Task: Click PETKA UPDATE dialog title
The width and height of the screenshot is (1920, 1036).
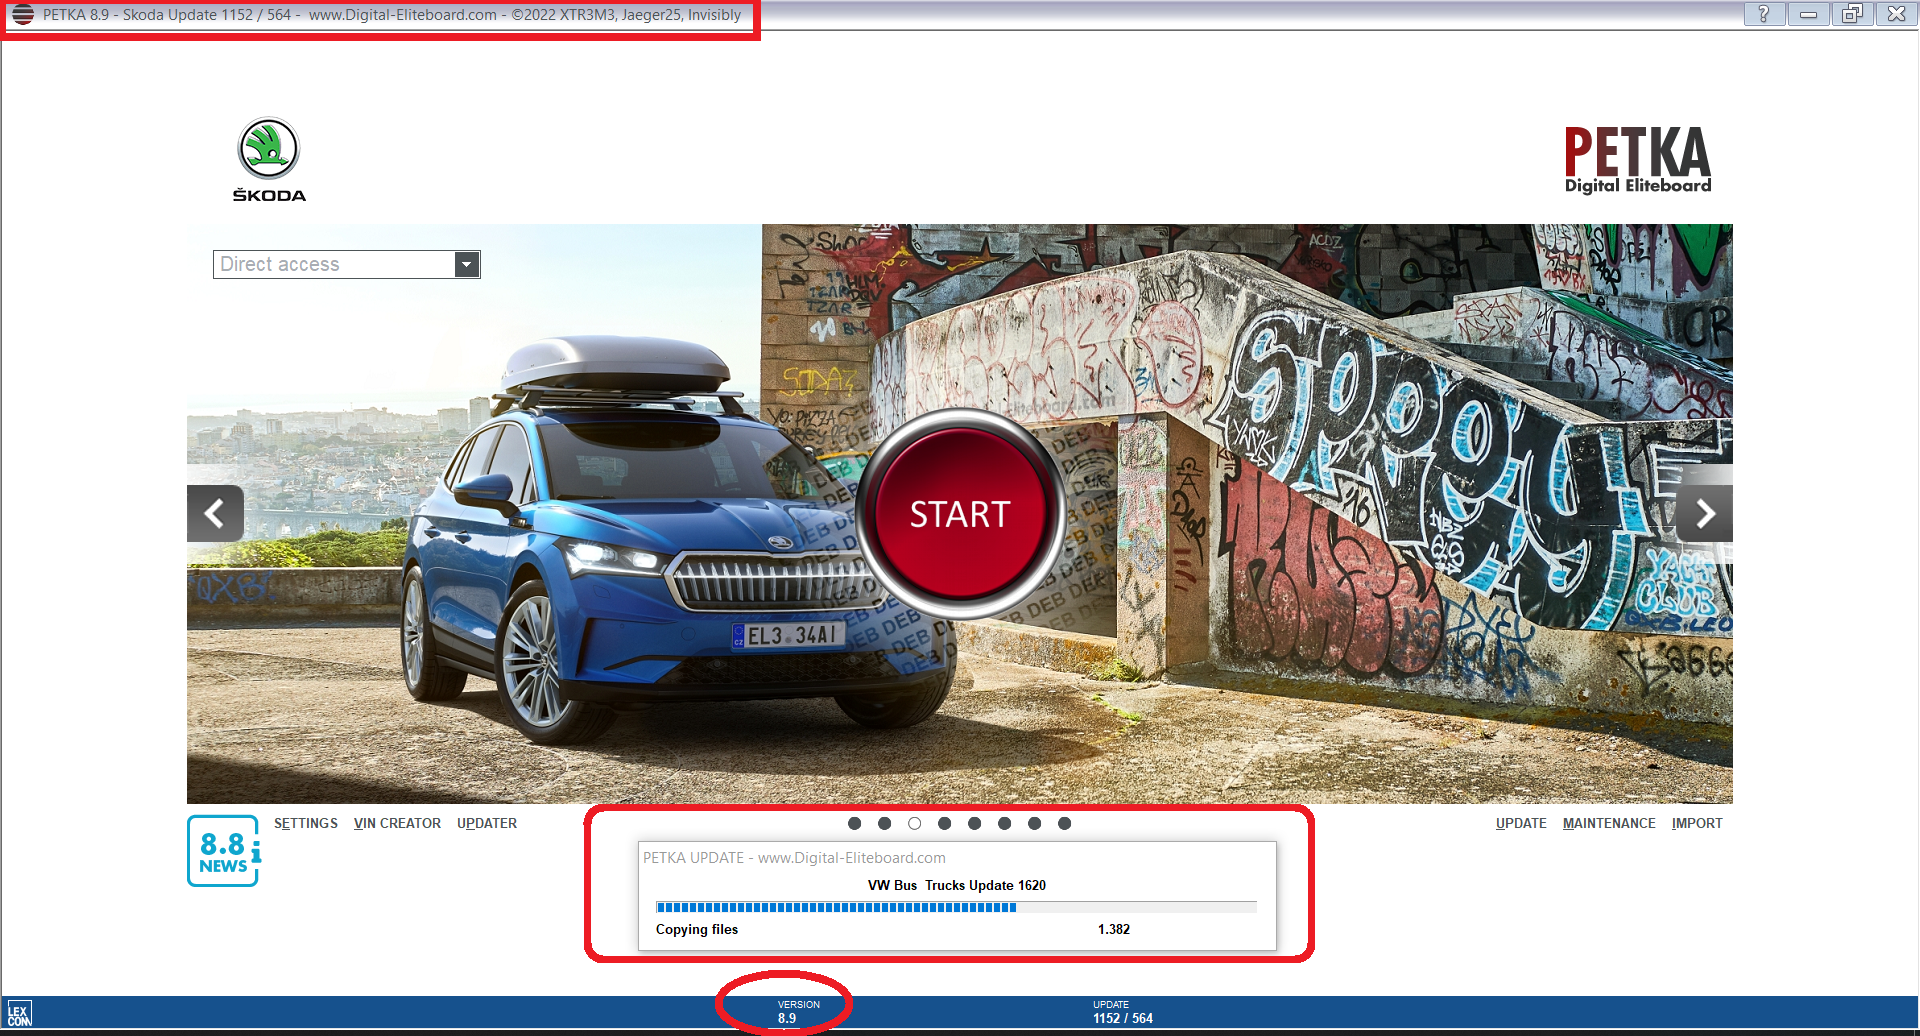Action: point(794,858)
